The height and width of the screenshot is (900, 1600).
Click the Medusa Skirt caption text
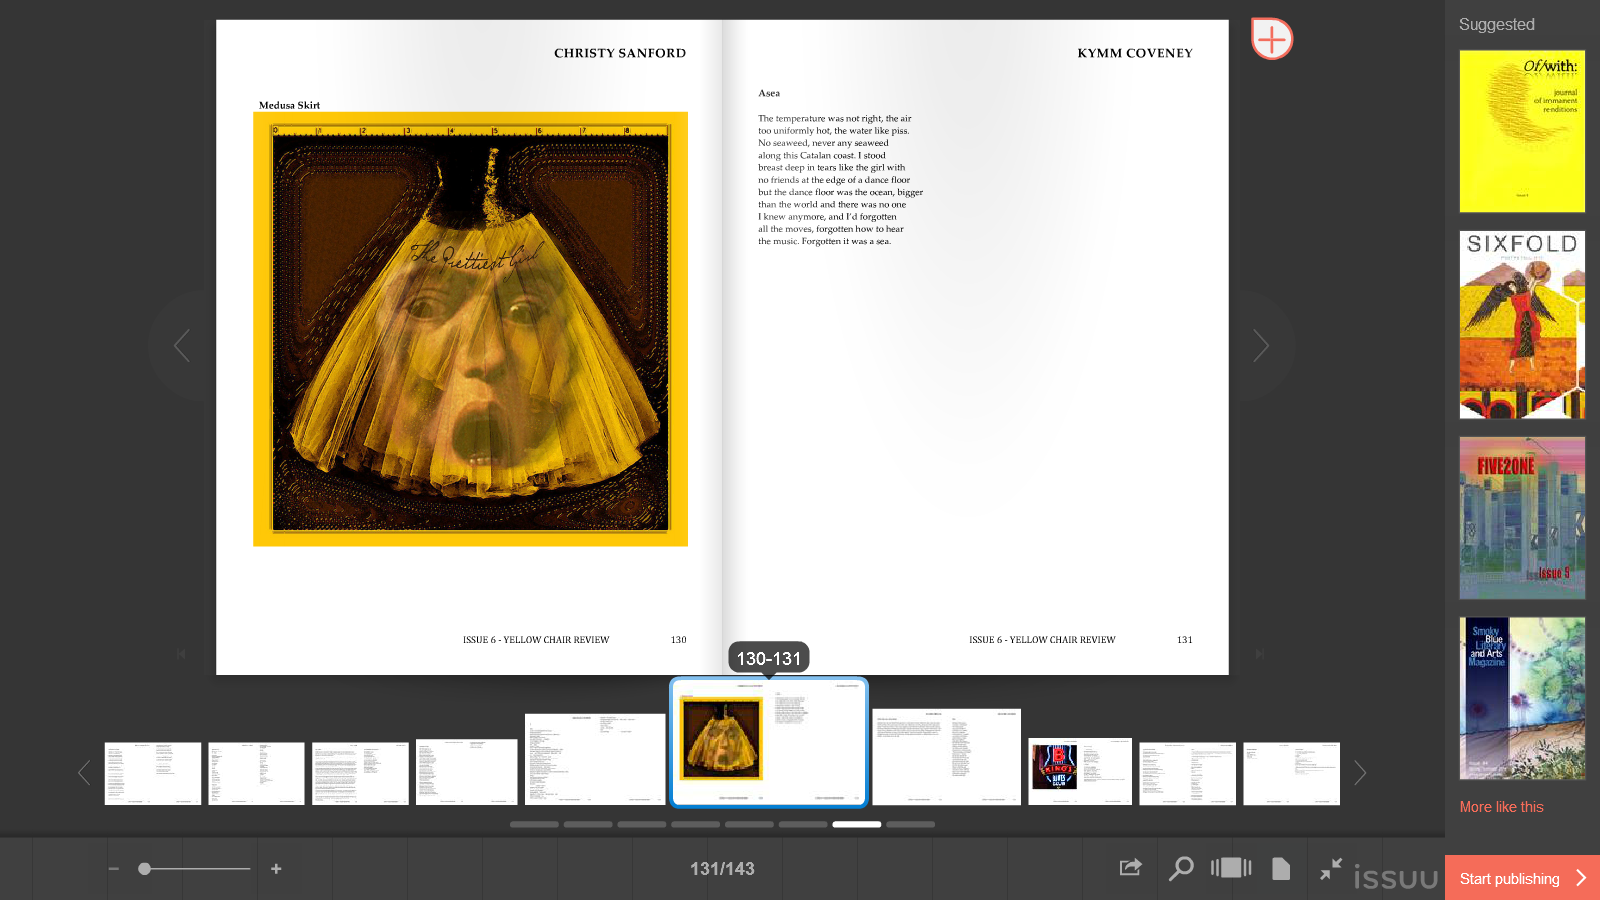[x=289, y=105]
